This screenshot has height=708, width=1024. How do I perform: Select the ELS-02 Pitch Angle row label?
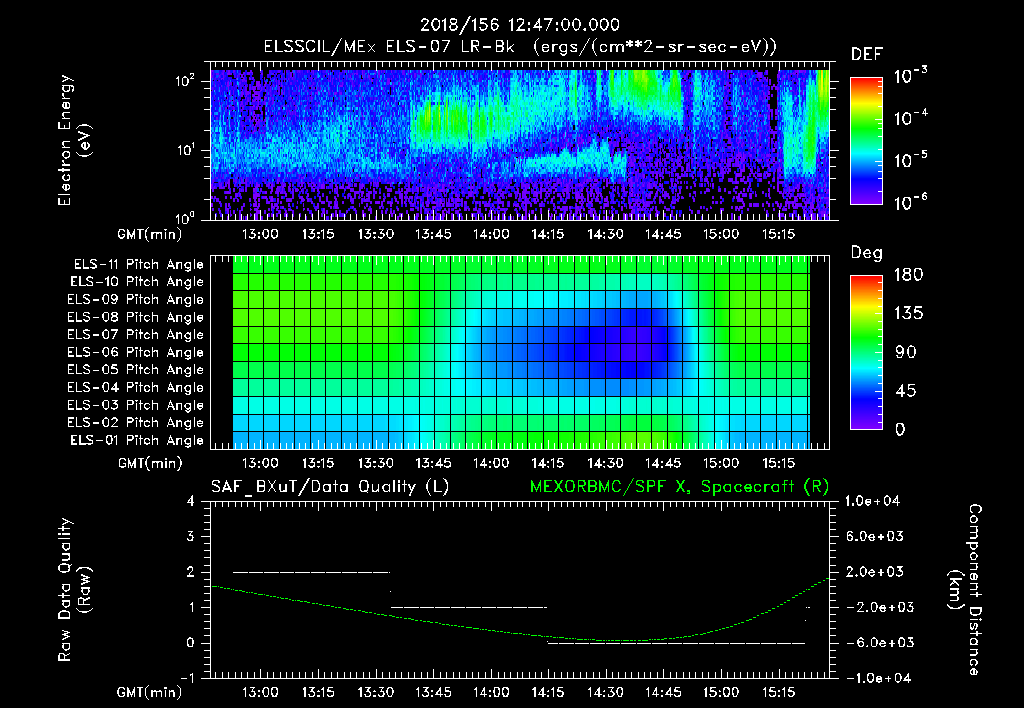(136, 423)
